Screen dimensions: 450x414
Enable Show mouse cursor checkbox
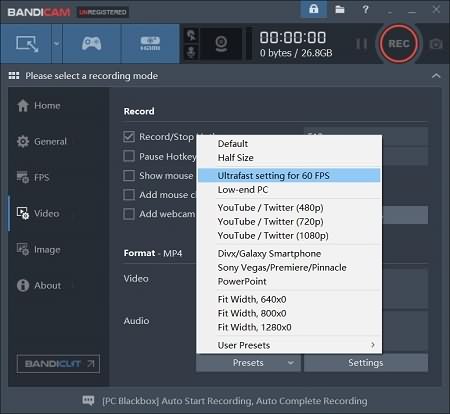pos(129,175)
